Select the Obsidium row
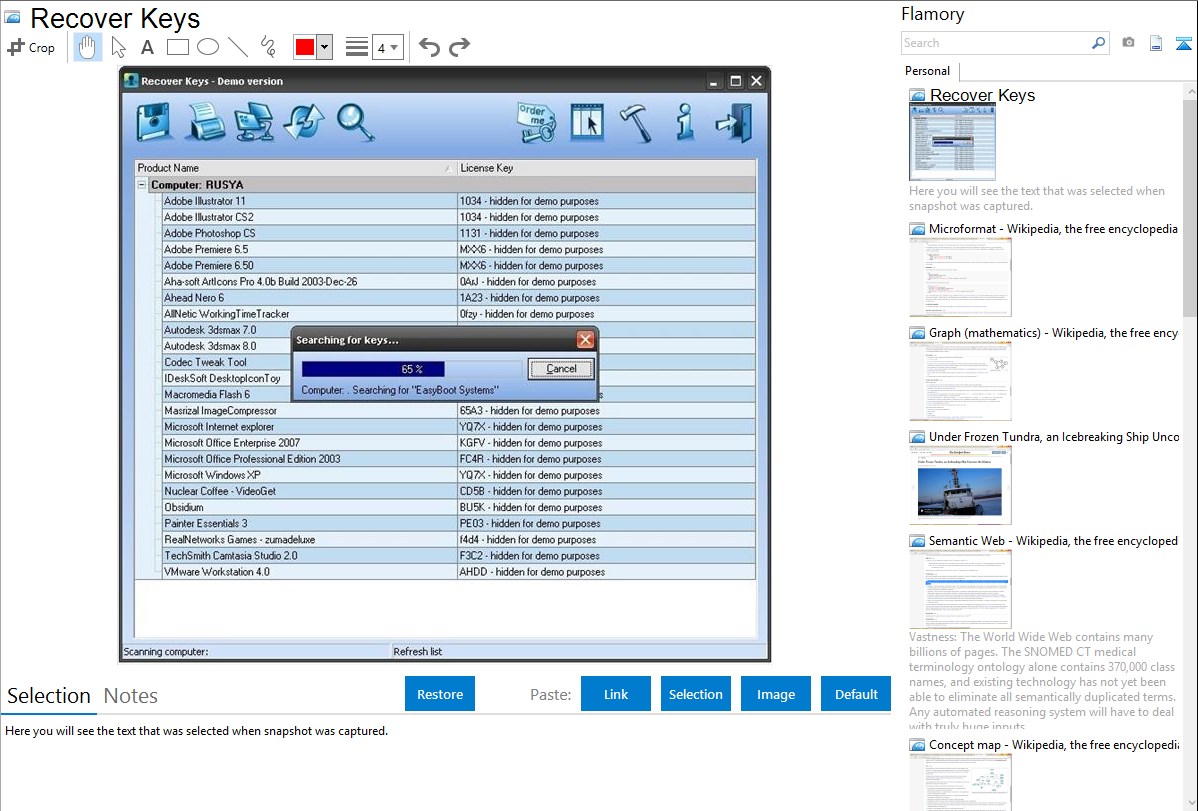This screenshot has width=1198, height=811. tap(458, 507)
